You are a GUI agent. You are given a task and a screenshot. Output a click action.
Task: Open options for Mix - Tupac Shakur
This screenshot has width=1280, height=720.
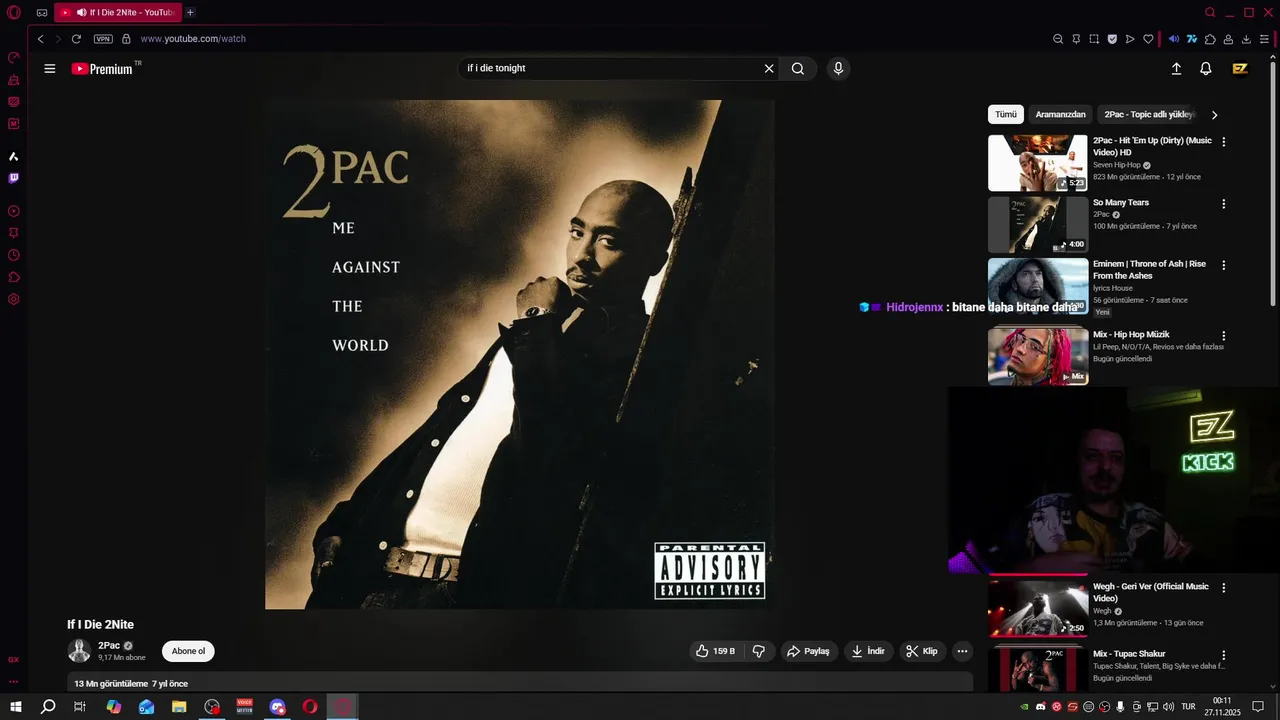point(1223,655)
